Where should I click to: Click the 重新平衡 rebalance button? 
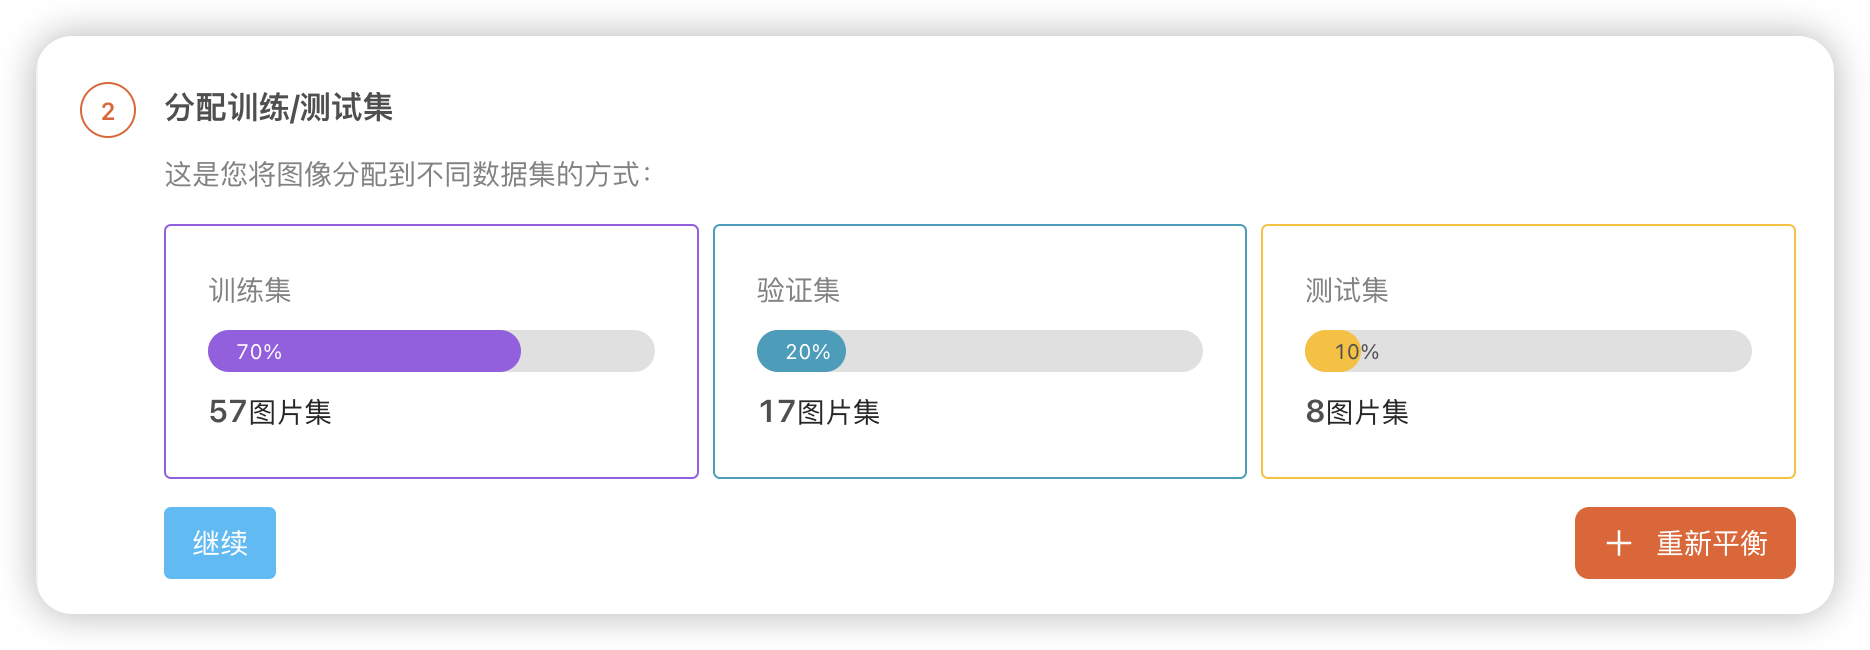pyautogui.click(x=1685, y=543)
